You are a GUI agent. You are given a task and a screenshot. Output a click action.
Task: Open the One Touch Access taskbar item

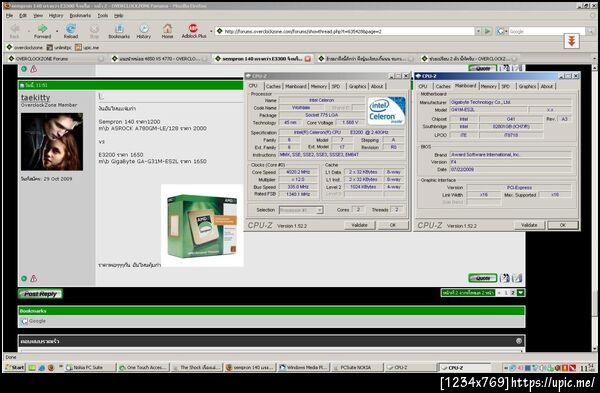click(143, 367)
